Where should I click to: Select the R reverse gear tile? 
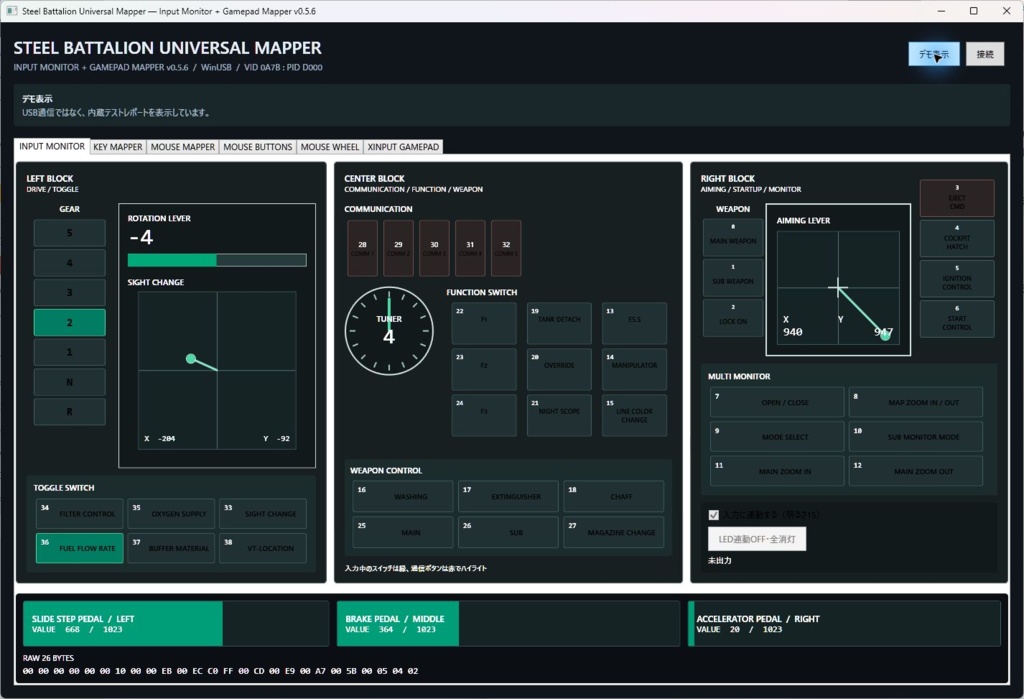point(69,412)
